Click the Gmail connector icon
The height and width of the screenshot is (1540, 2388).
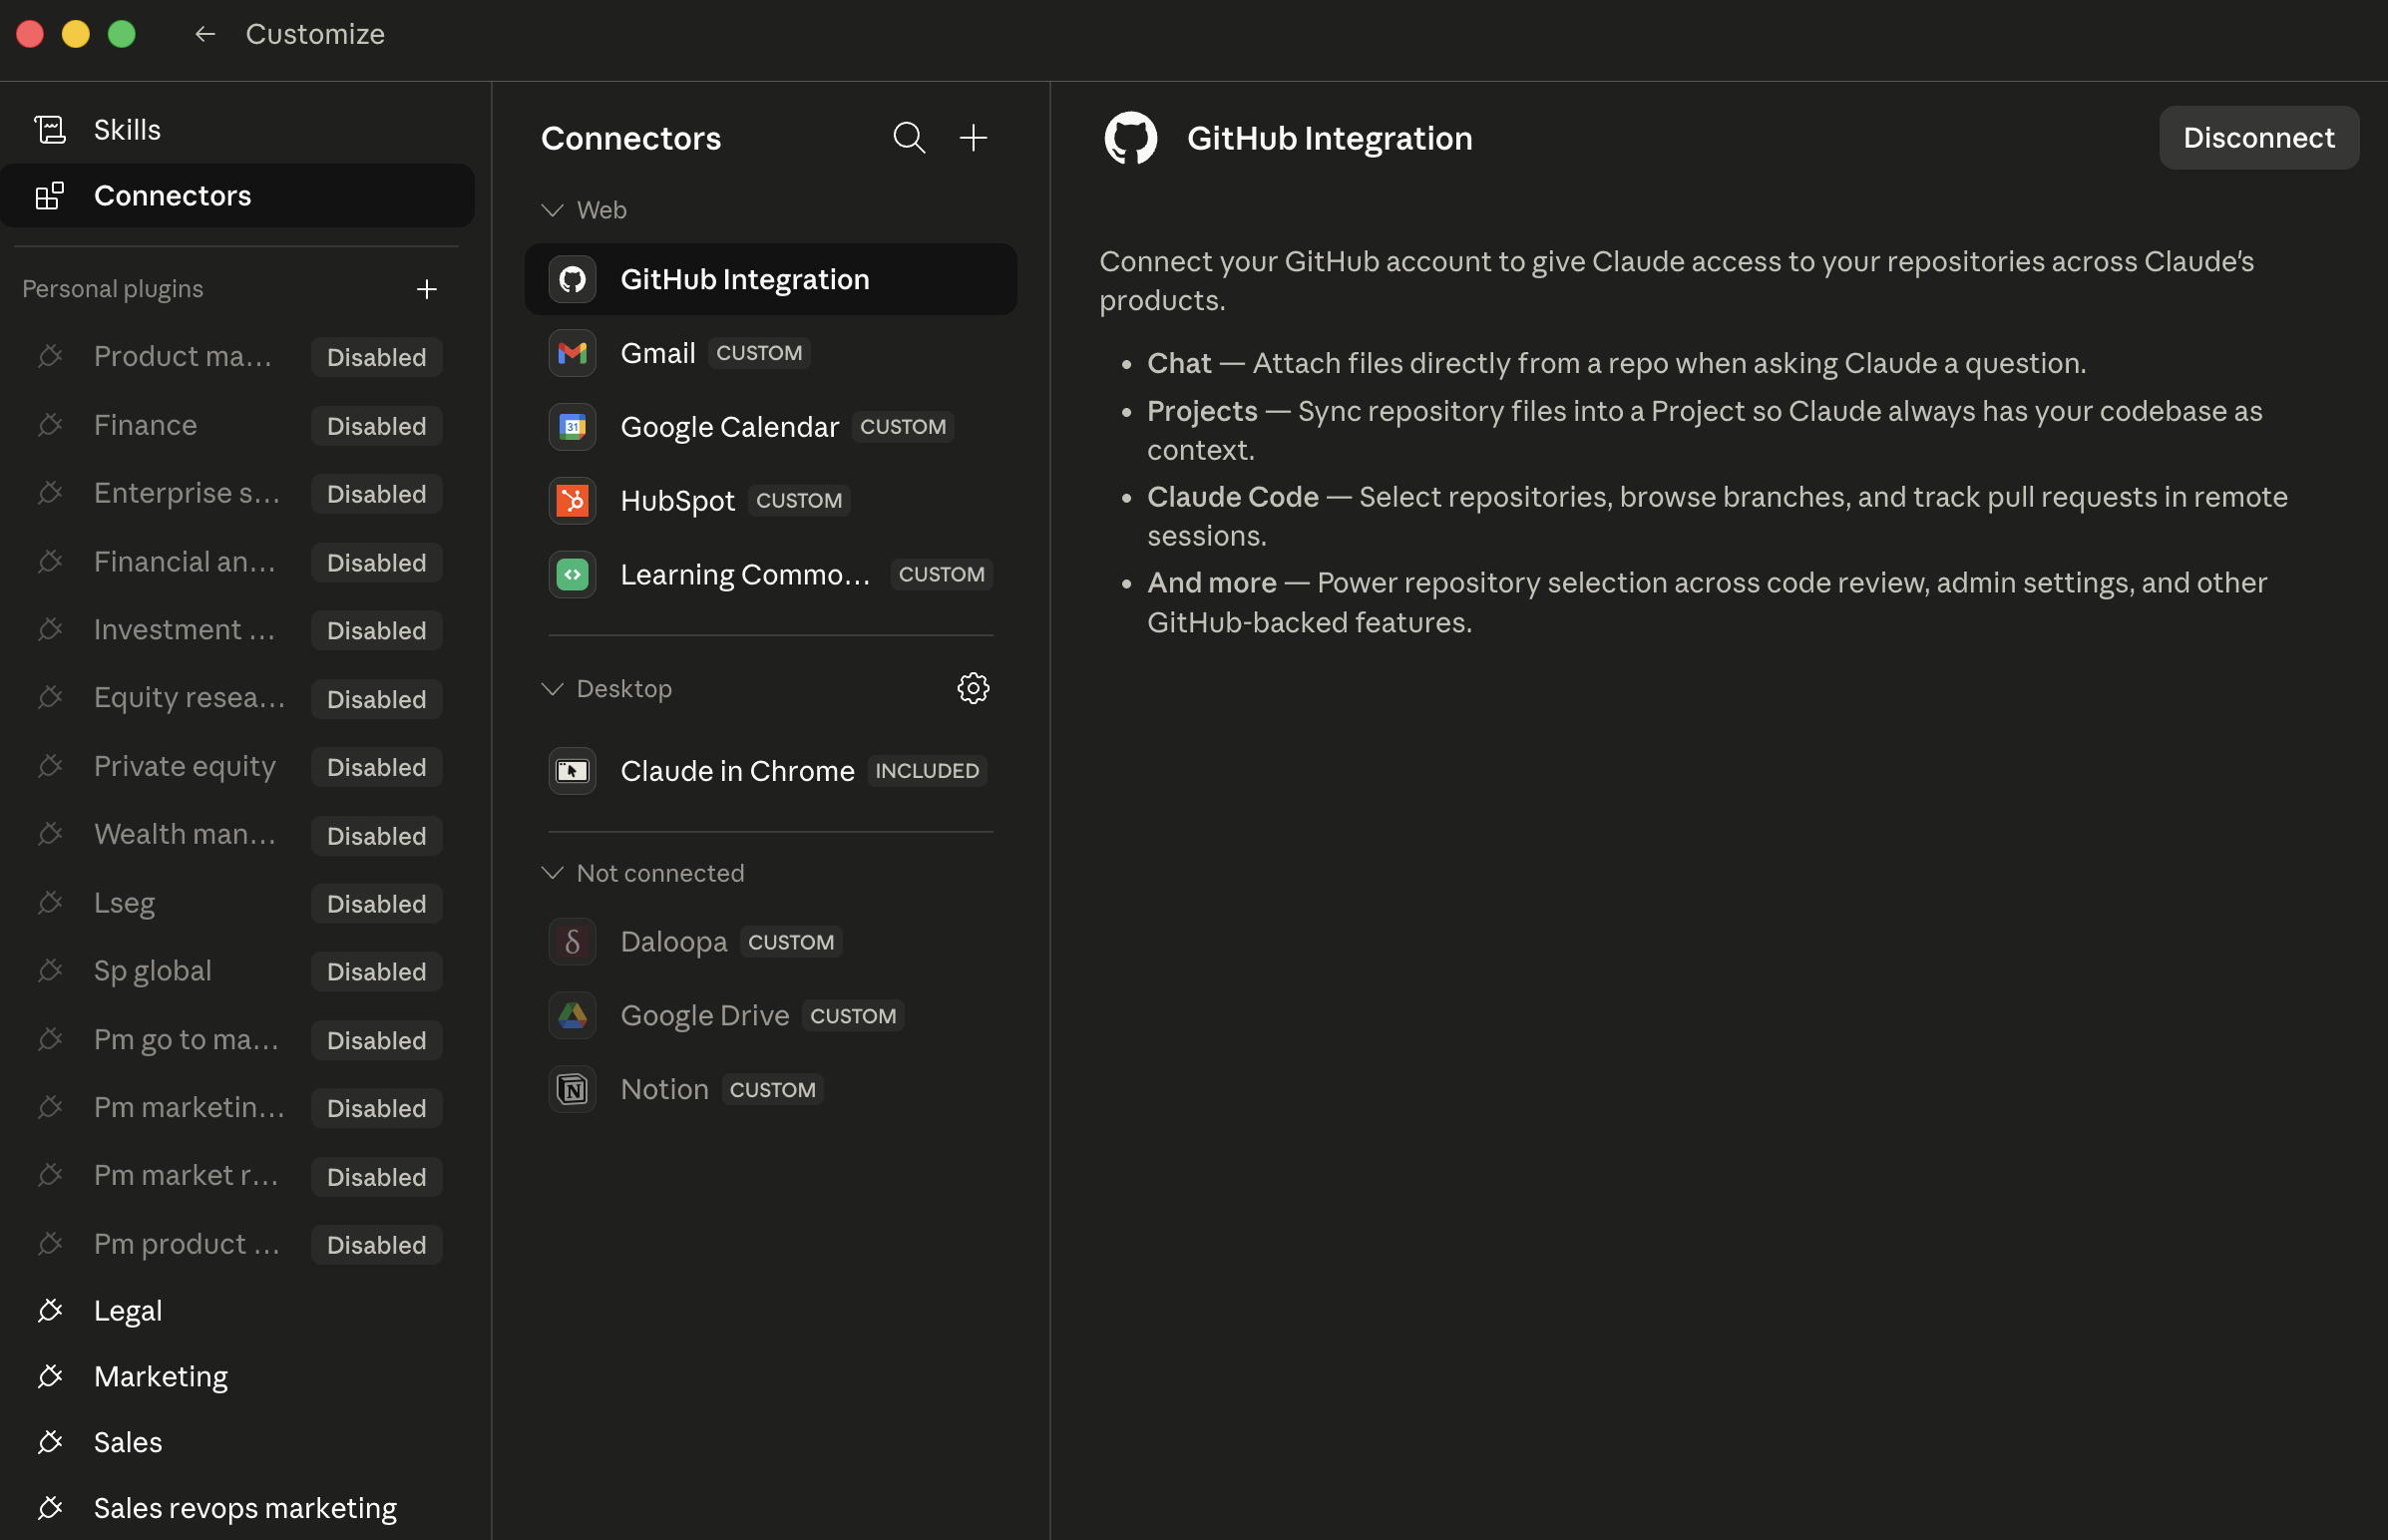click(x=572, y=353)
